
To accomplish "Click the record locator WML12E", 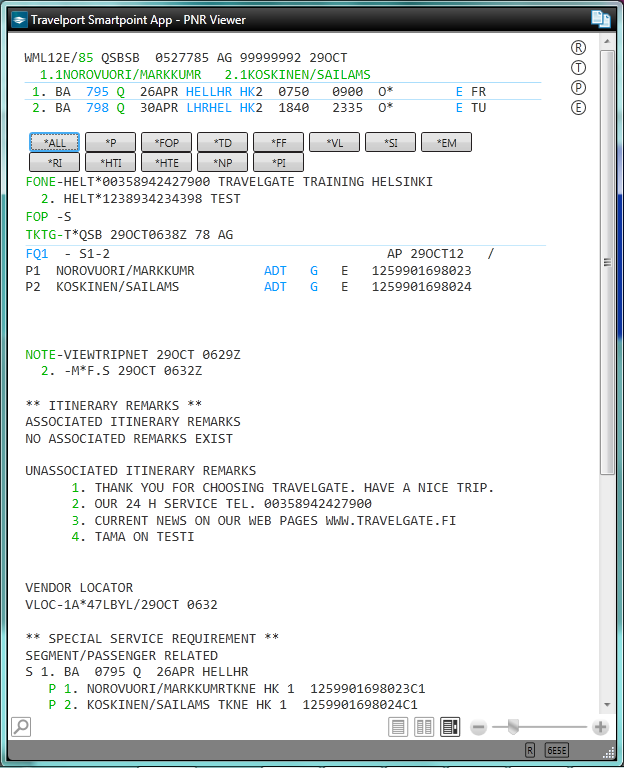I will pos(48,58).
